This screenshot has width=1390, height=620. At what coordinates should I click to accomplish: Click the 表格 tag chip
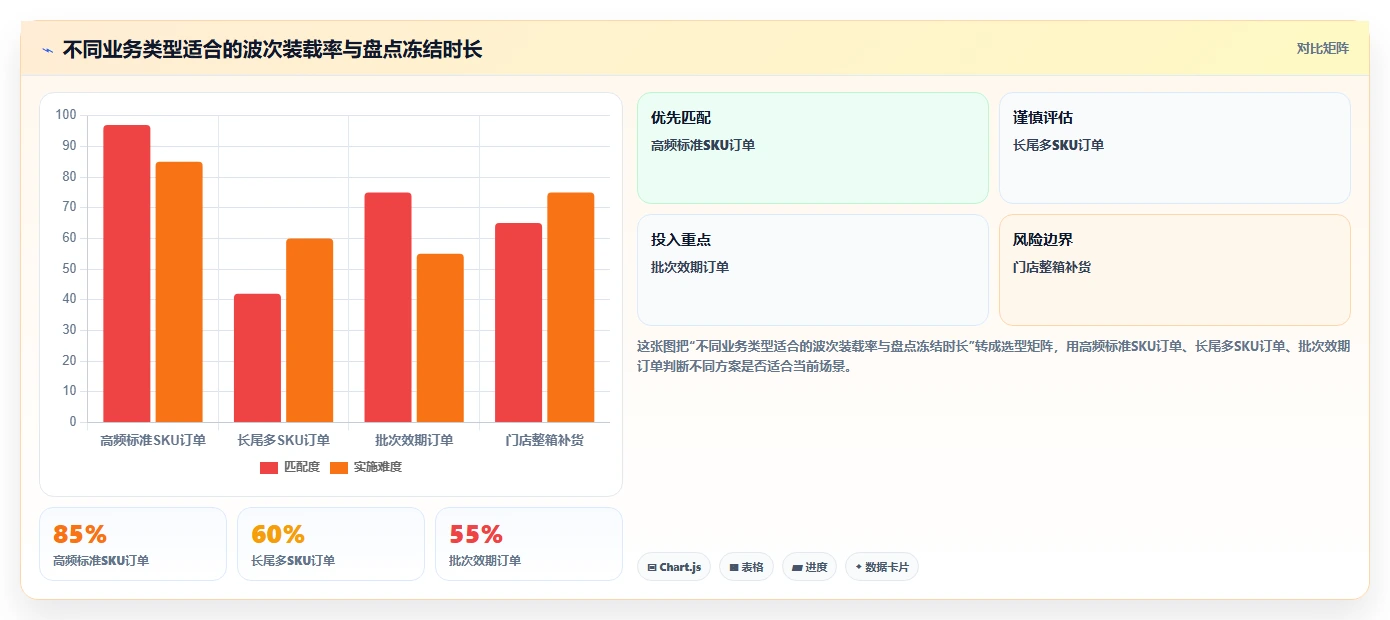tap(746, 567)
